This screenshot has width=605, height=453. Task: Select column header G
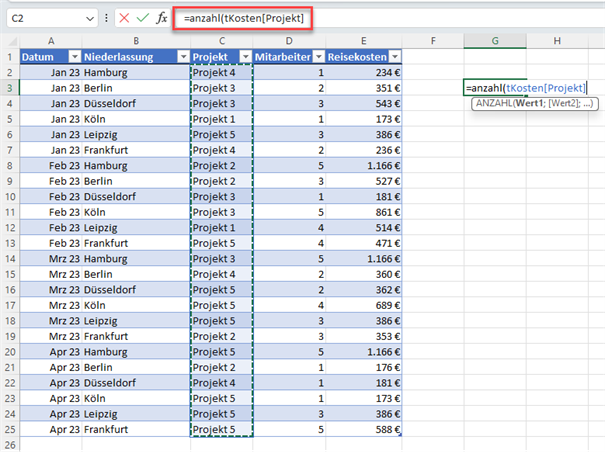point(495,40)
